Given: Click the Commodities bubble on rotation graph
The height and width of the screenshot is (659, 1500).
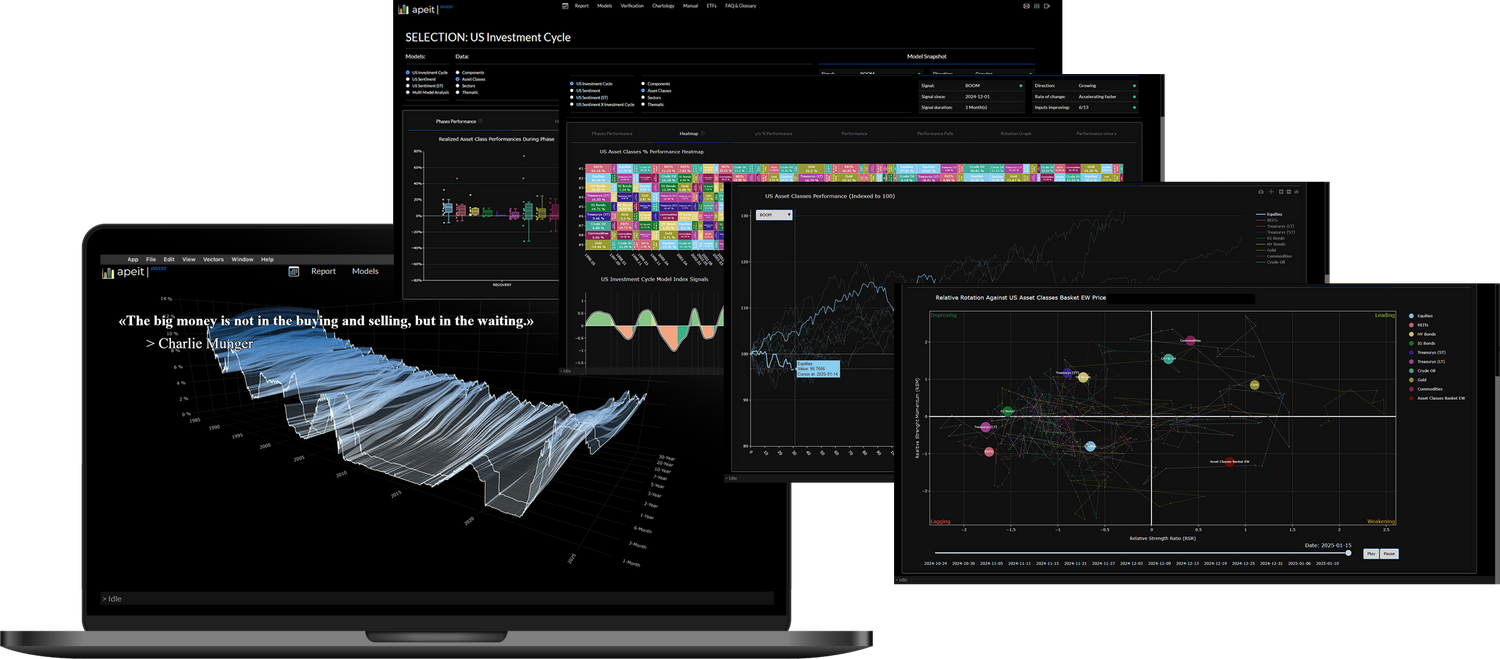Looking at the screenshot, I should coord(1190,342).
